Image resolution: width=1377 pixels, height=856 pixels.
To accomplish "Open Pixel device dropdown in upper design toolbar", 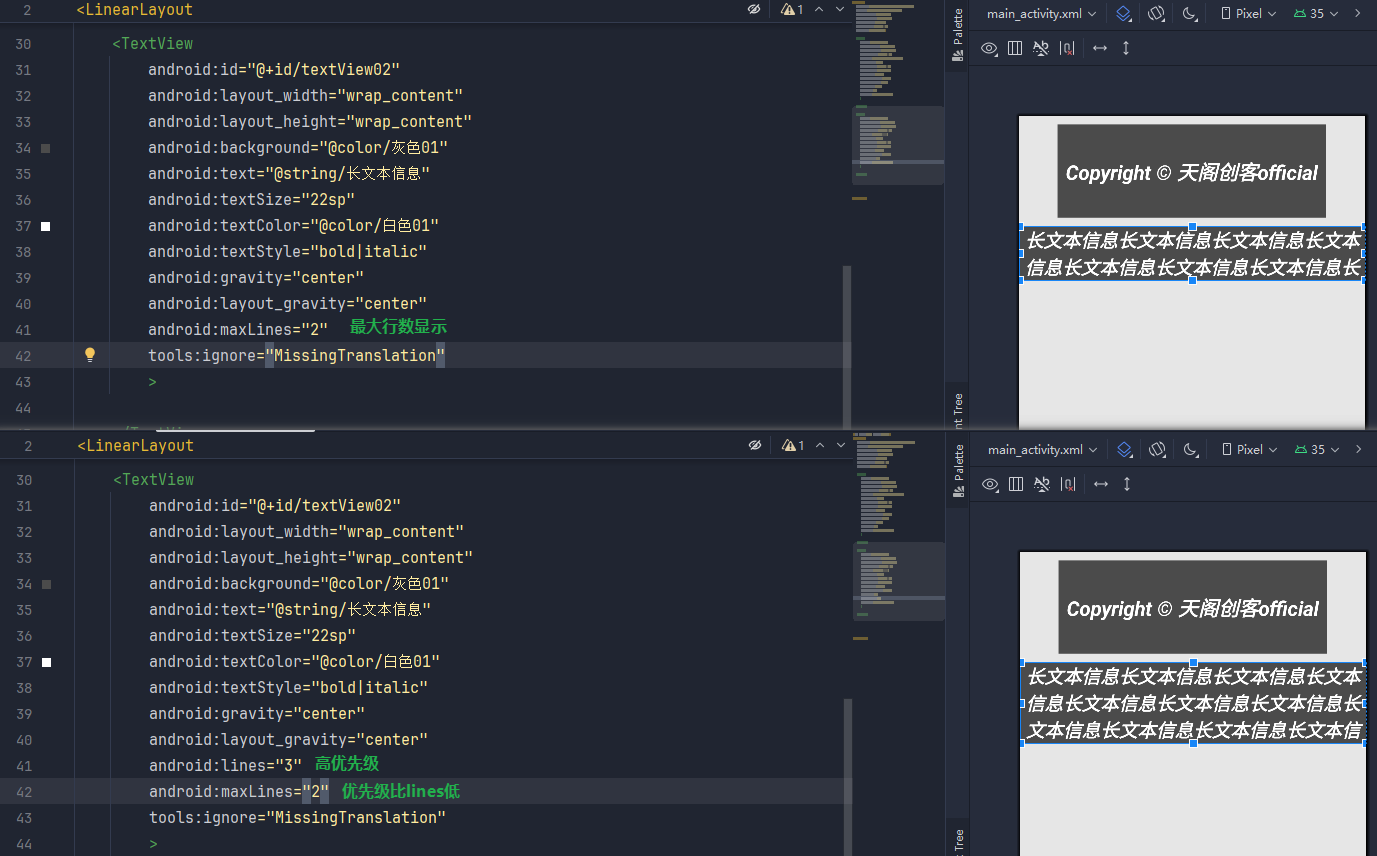I will point(1249,14).
